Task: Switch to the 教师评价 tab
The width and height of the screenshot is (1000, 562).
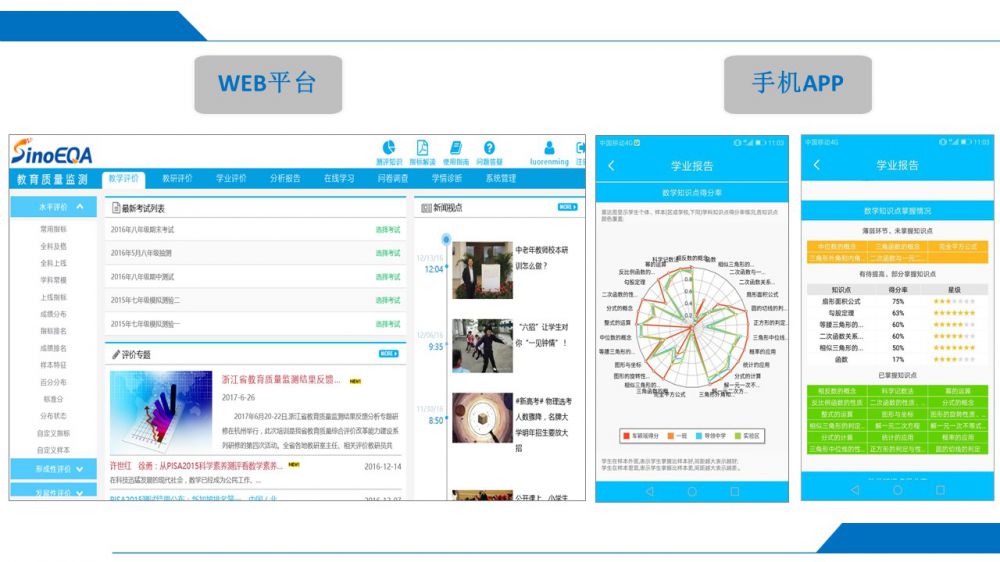Action: 177,179
